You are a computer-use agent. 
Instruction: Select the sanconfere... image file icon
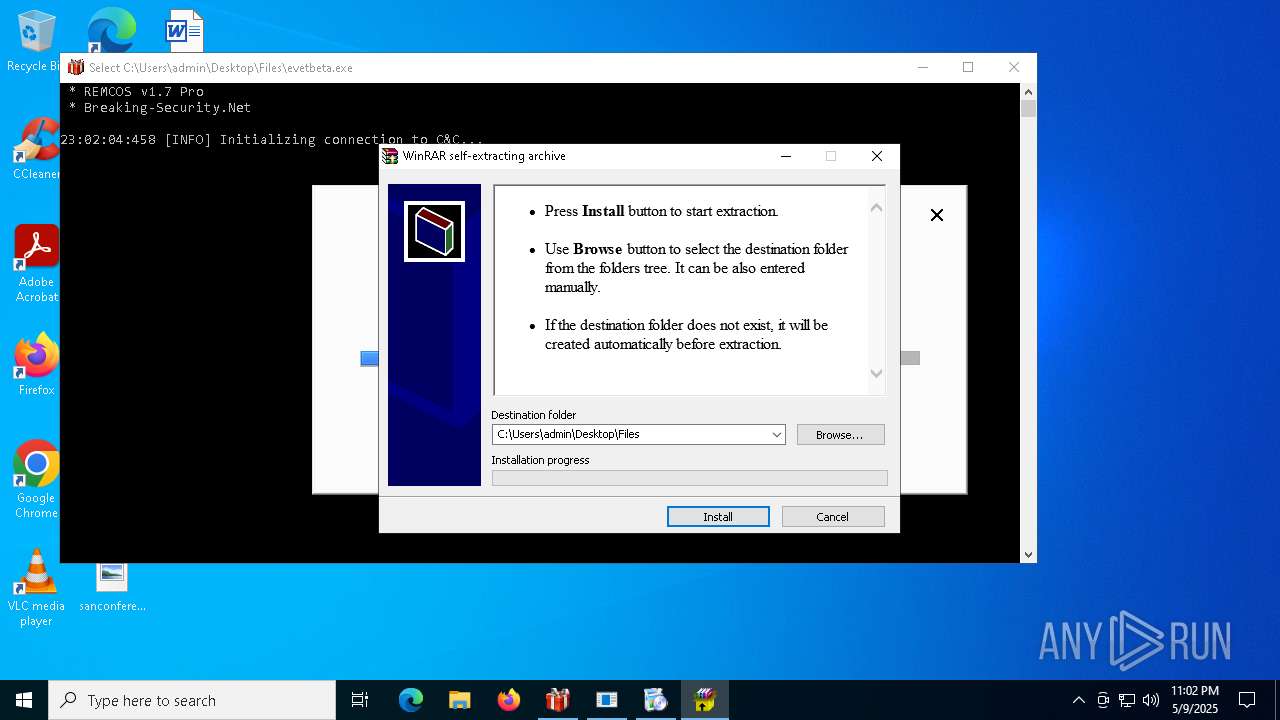pyautogui.click(x=112, y=586)
